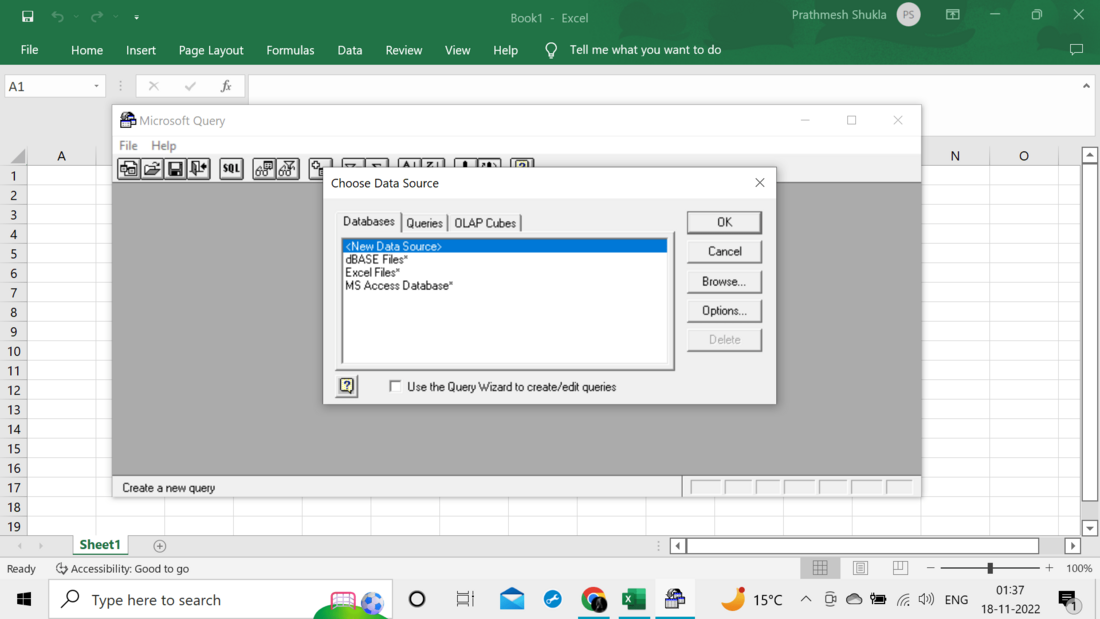Click zoom in plus icon
Screen dimensions: 1100x619
(1049, 568)
